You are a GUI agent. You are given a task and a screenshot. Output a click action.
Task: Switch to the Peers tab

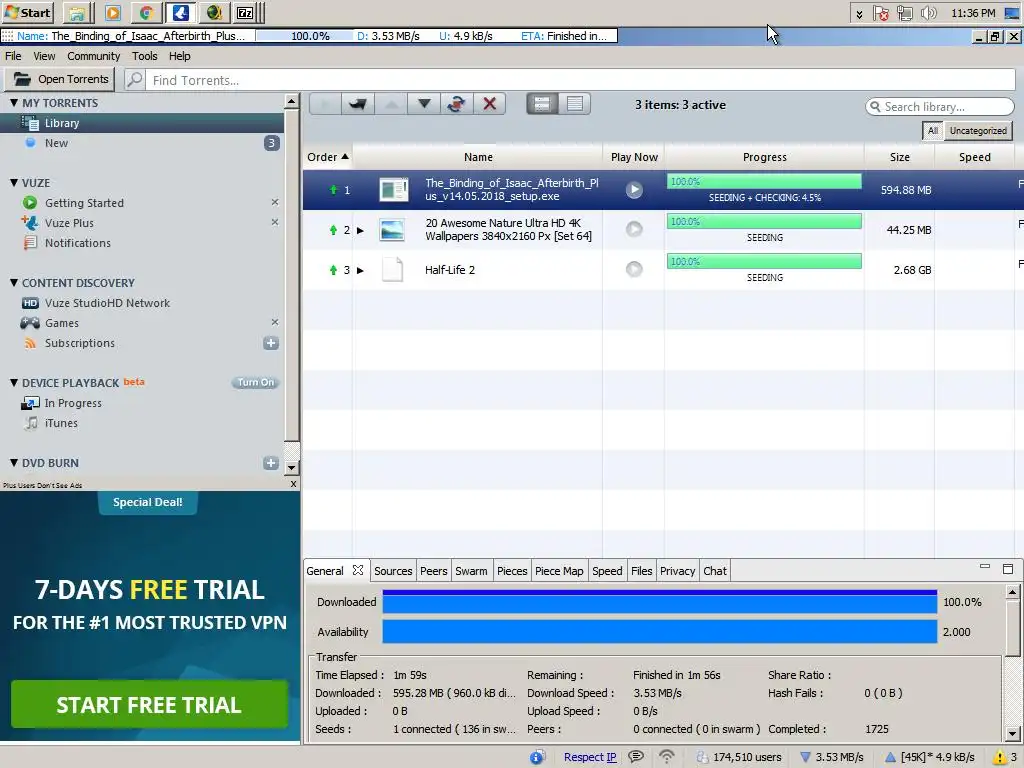434,571
